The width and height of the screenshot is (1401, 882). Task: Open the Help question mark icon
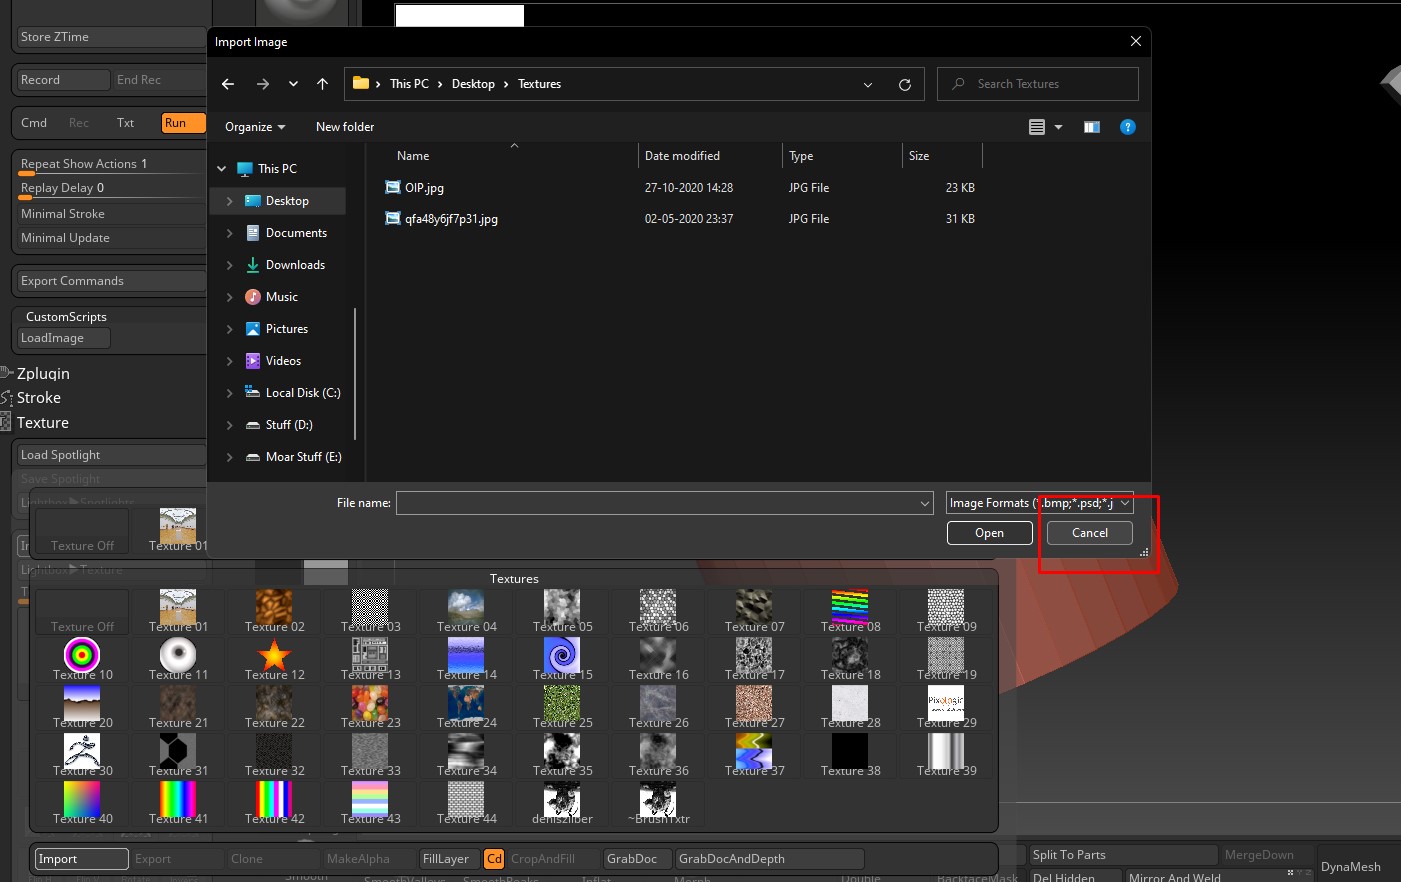[x=1127, y=127]
